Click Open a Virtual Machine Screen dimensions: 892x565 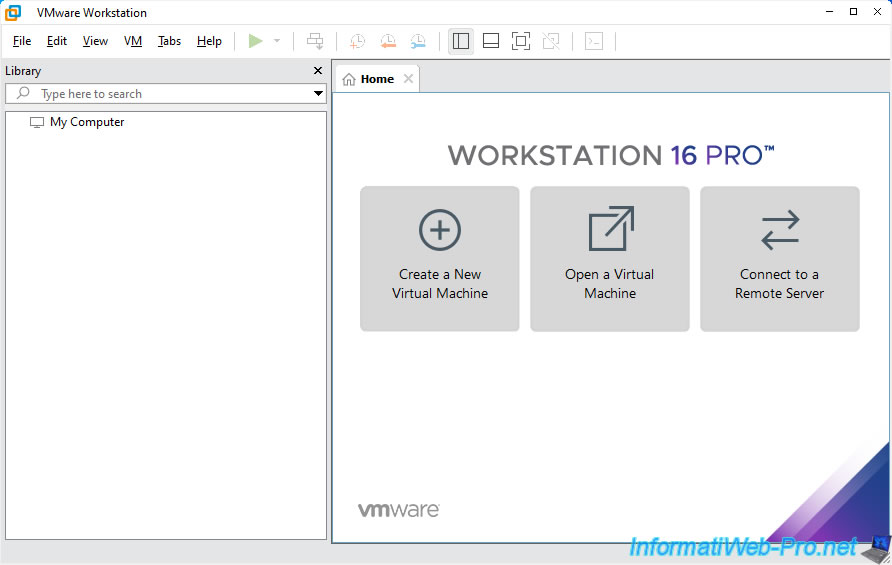pos(610,259)
